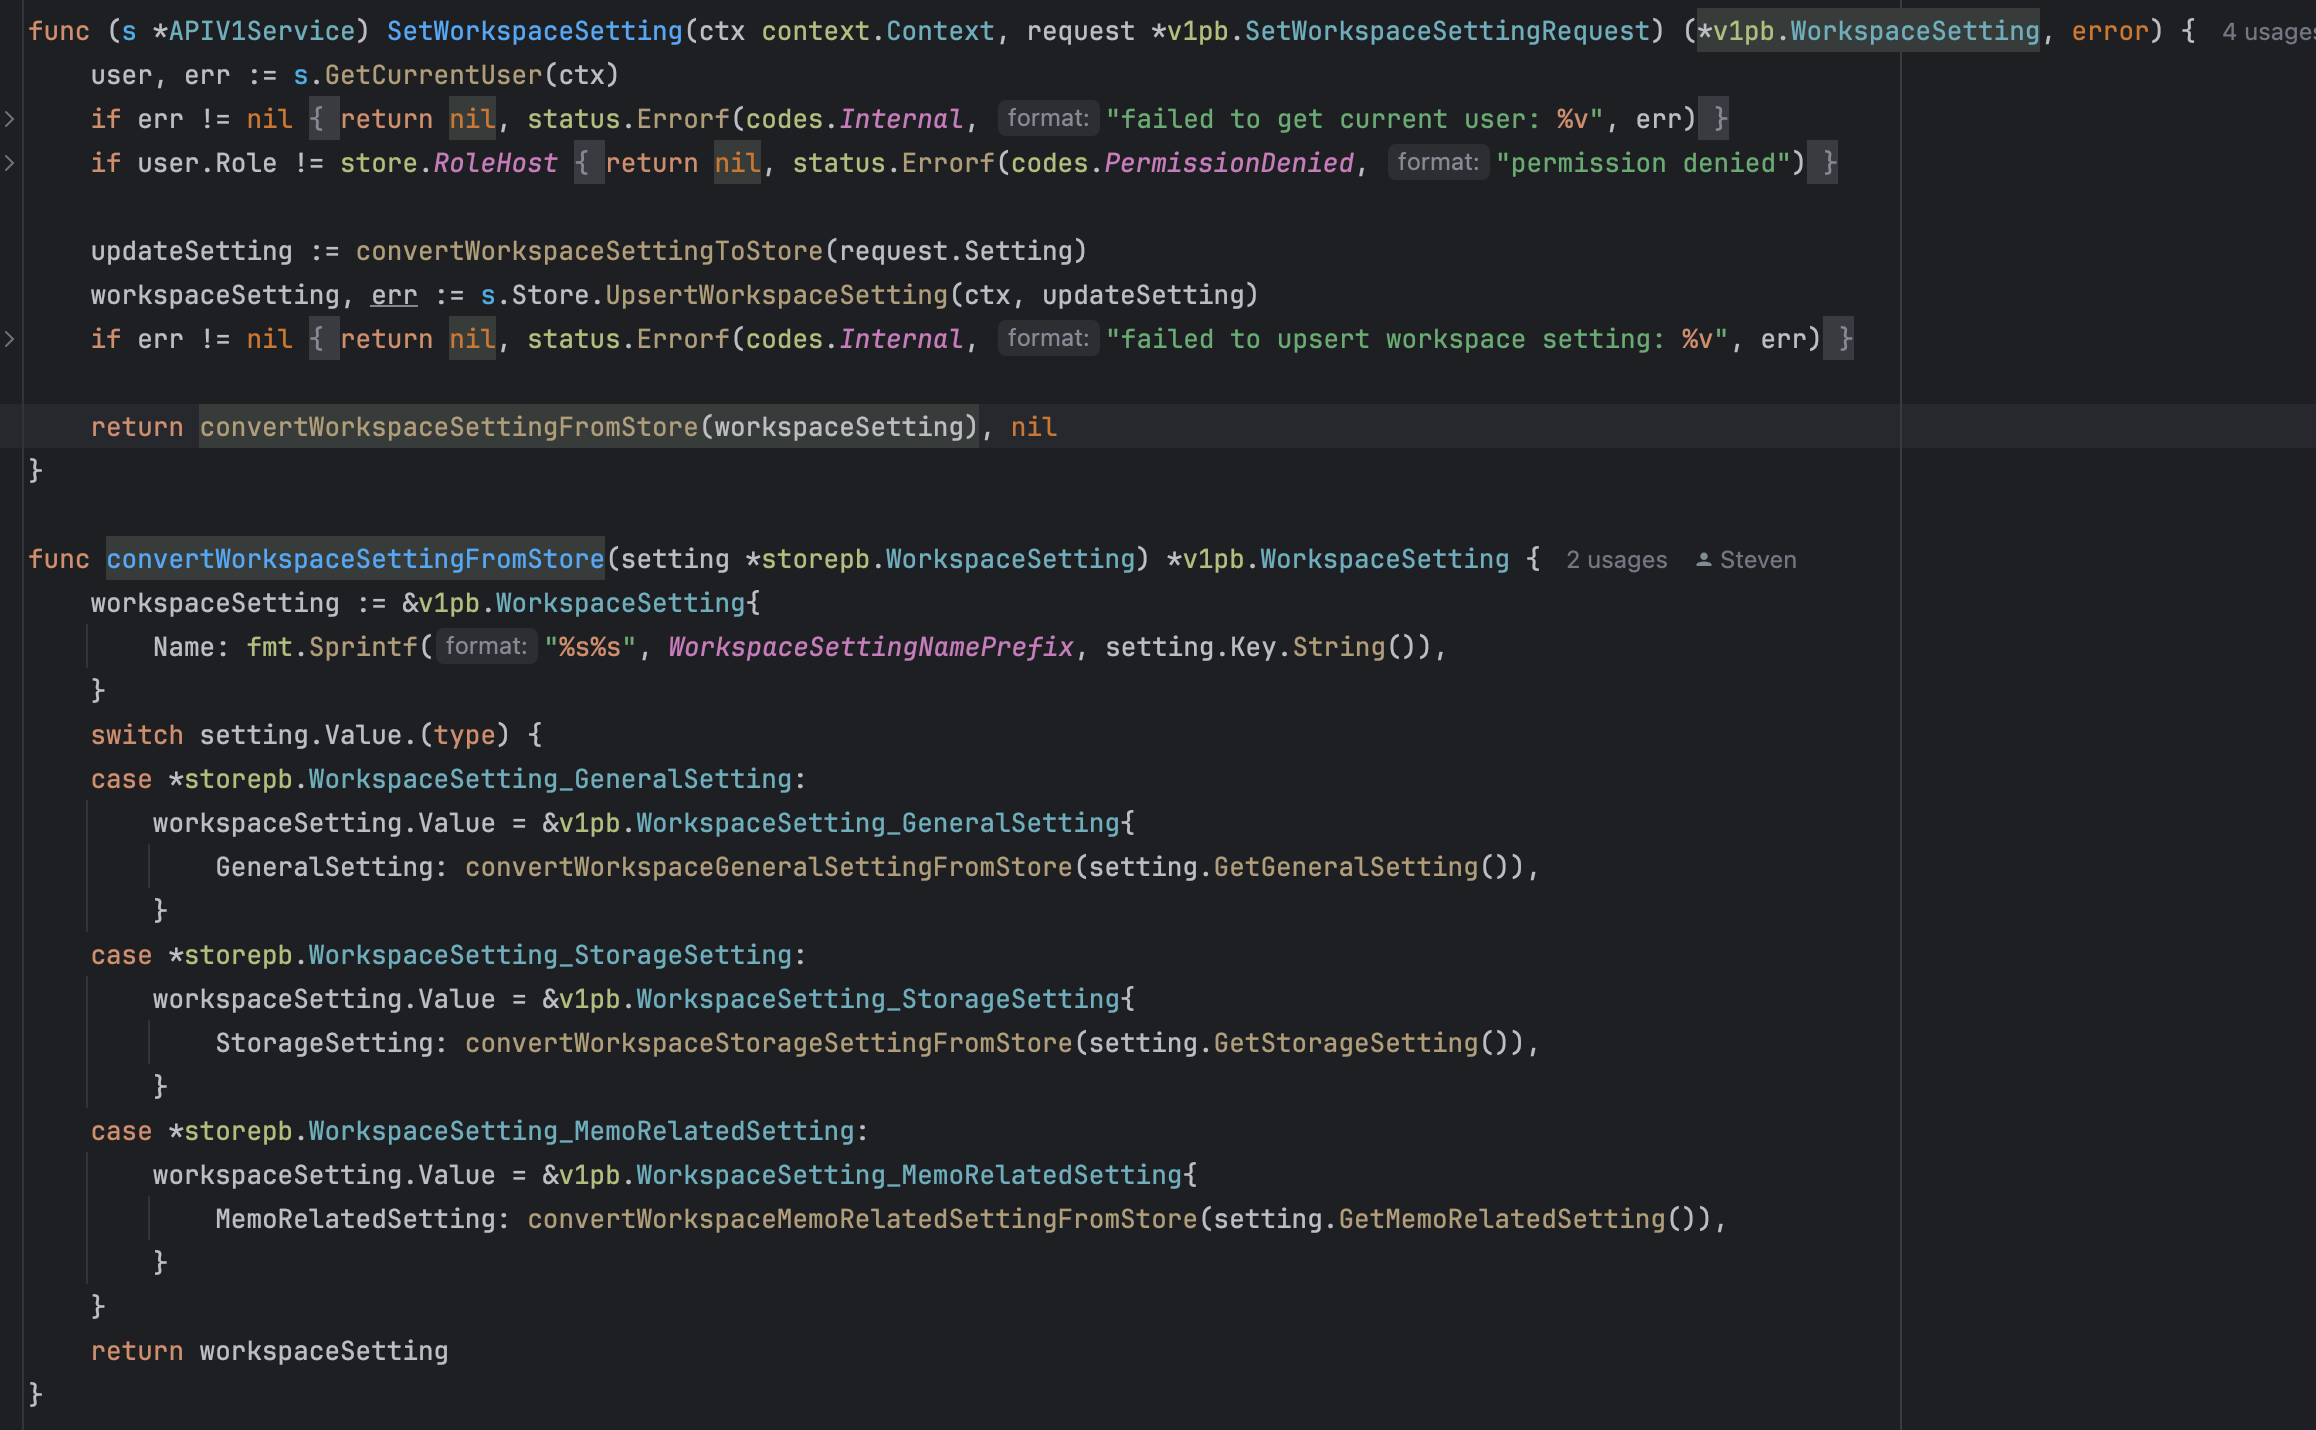Click GetGeneralSetting method call

click(x=1346, y=867)
